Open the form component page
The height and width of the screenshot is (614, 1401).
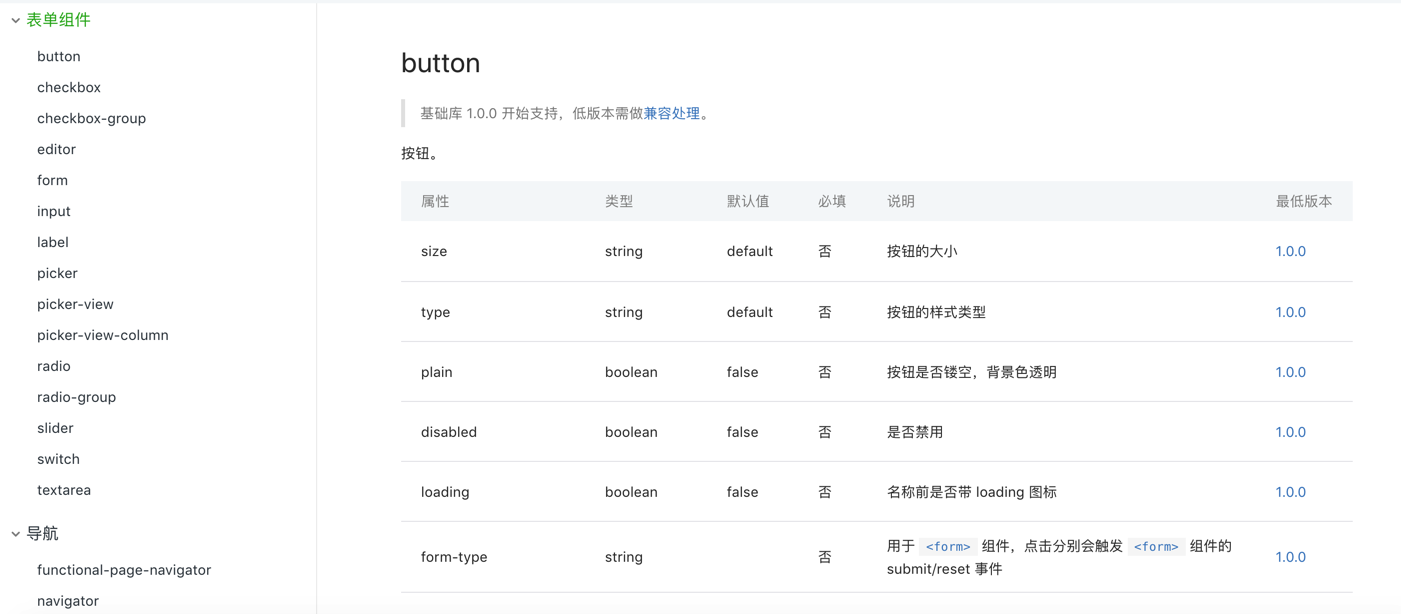[x=52, y=180]
